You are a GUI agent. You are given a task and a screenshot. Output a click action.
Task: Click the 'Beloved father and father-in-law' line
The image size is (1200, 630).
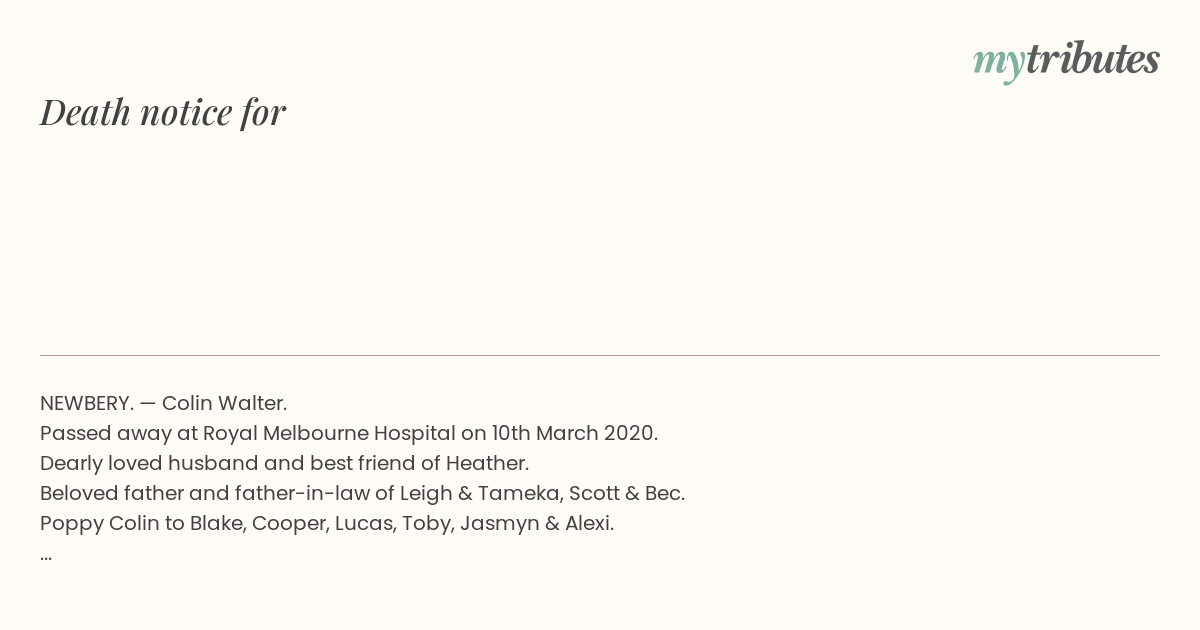(362, 493)
